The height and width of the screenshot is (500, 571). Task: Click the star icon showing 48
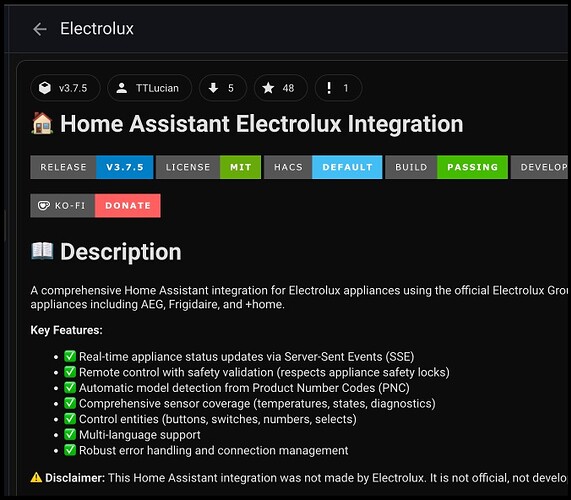[268, 88]
